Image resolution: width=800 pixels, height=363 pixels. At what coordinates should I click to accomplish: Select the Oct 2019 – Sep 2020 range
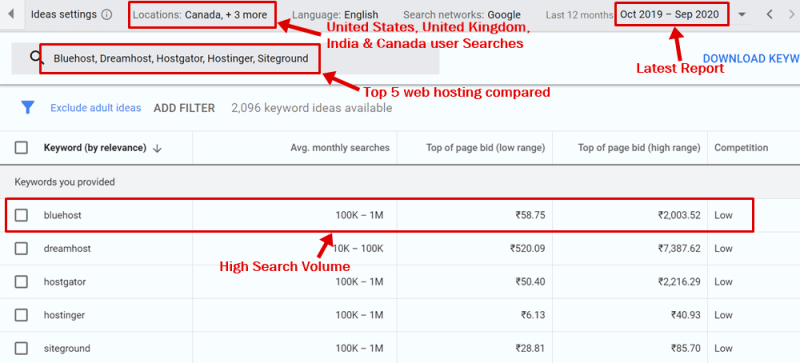(x=669, y=14)
